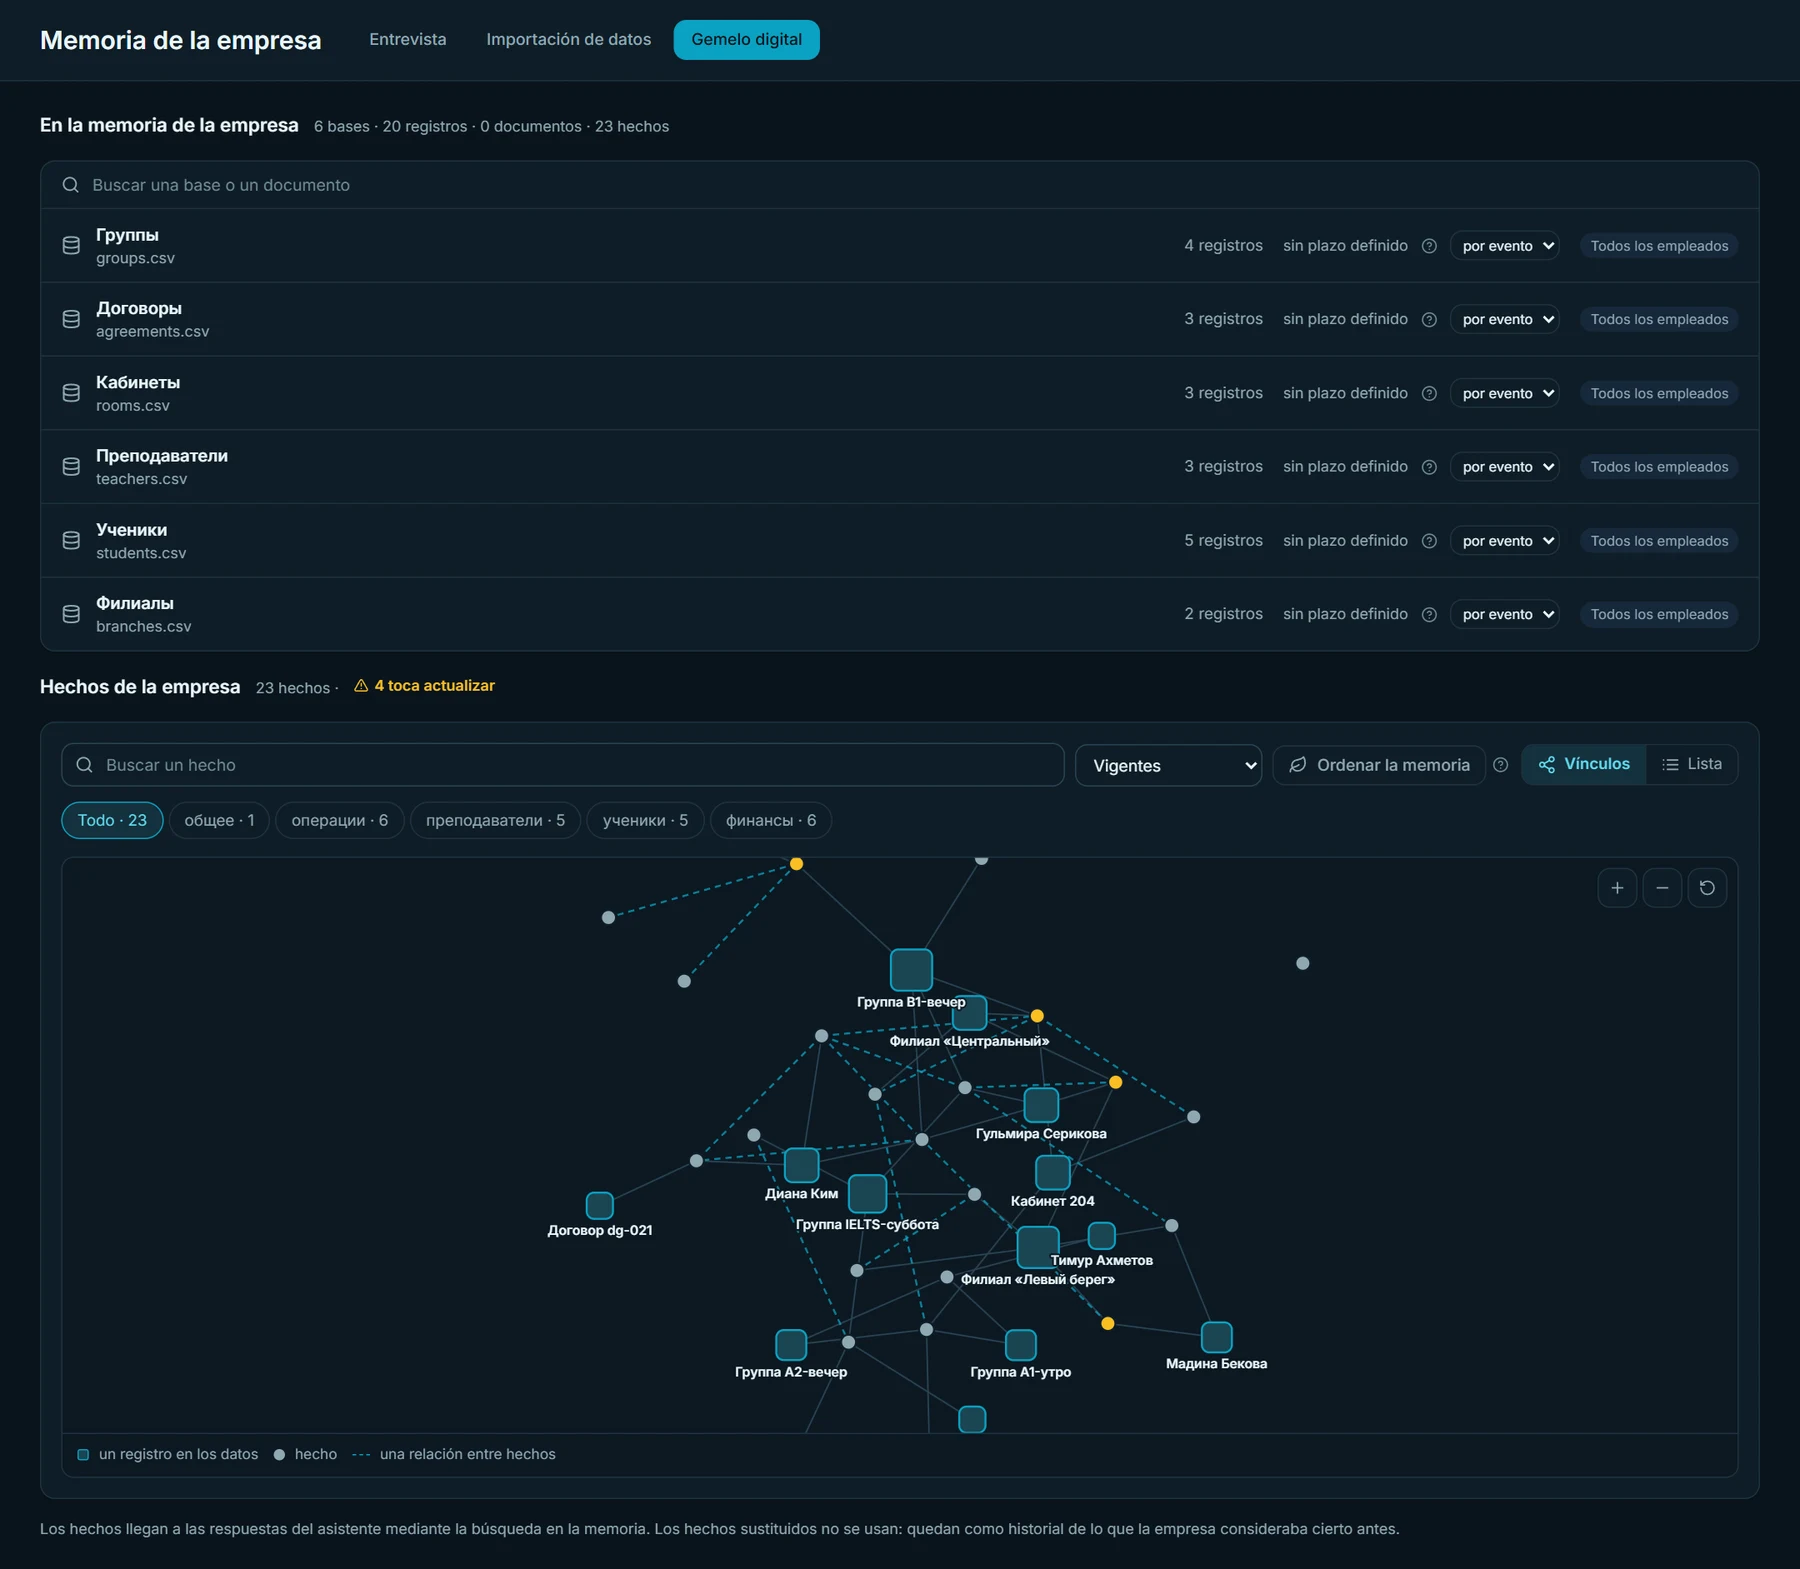Switch to Vínculos graph view
The height and width of the screenshot is (1569, 1800).
pos(1584,764)
